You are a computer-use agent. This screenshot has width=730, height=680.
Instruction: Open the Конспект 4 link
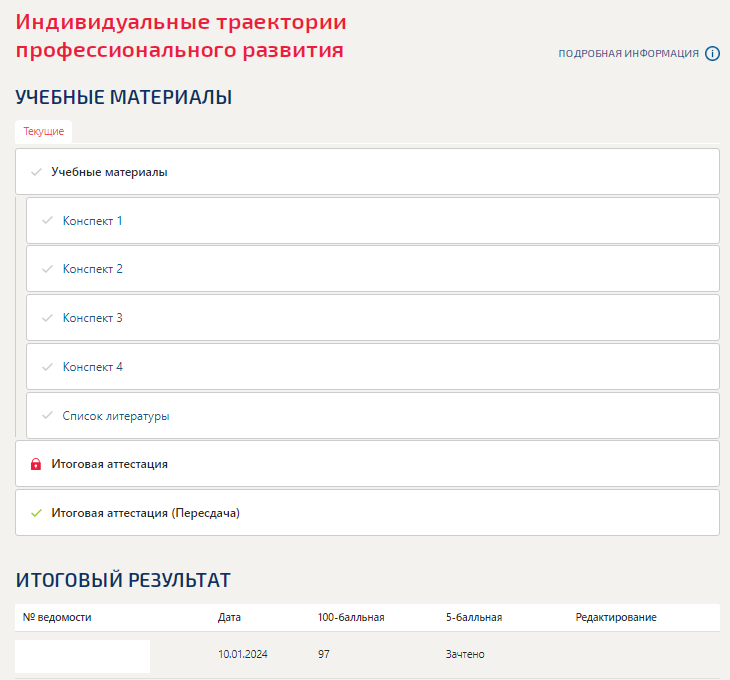[x=93, y=367]
